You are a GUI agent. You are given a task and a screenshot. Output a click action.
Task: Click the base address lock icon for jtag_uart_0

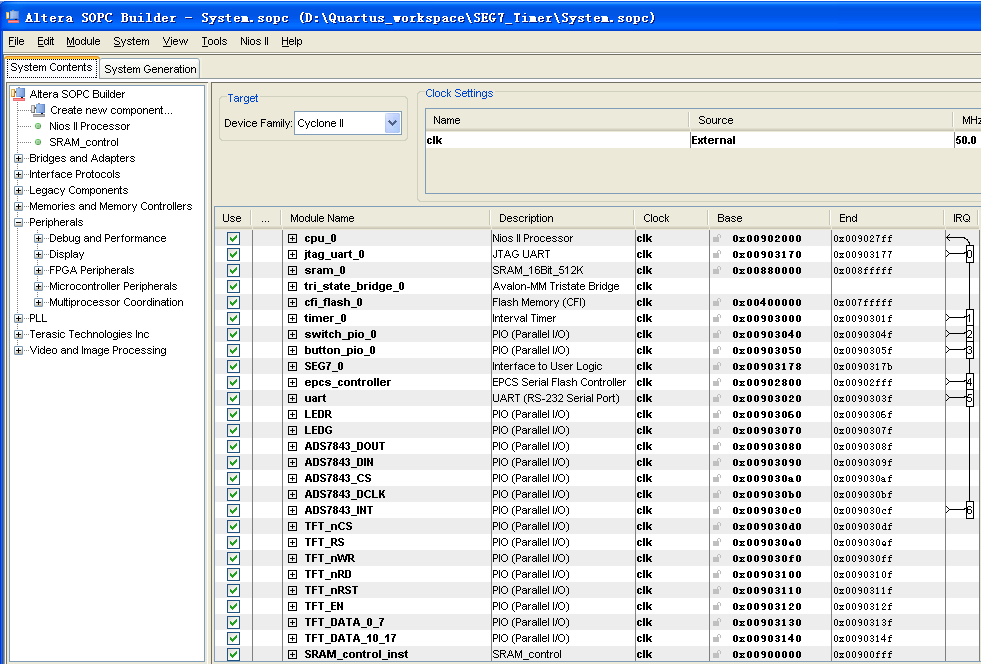pos(717,255)
